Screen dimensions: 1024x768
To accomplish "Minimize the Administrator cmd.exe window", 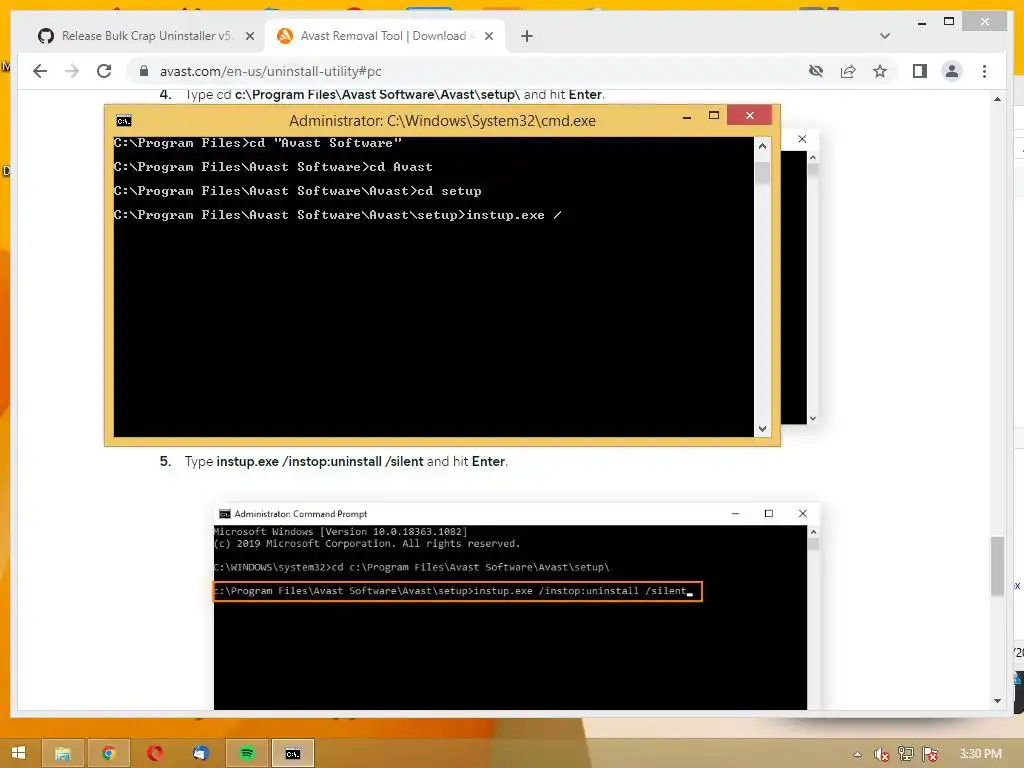I will coord(687,117).
